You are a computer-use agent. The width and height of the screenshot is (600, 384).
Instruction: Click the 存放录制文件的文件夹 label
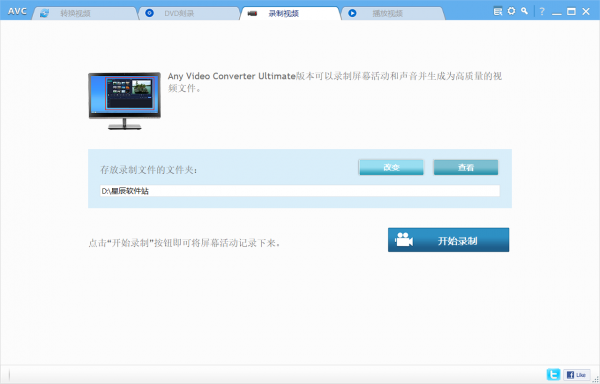coord(148,170)
